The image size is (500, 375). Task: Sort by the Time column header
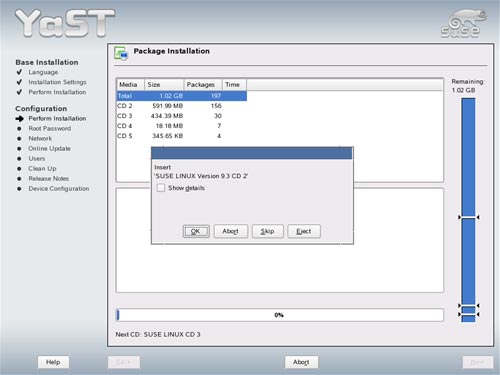coord(235,85)
